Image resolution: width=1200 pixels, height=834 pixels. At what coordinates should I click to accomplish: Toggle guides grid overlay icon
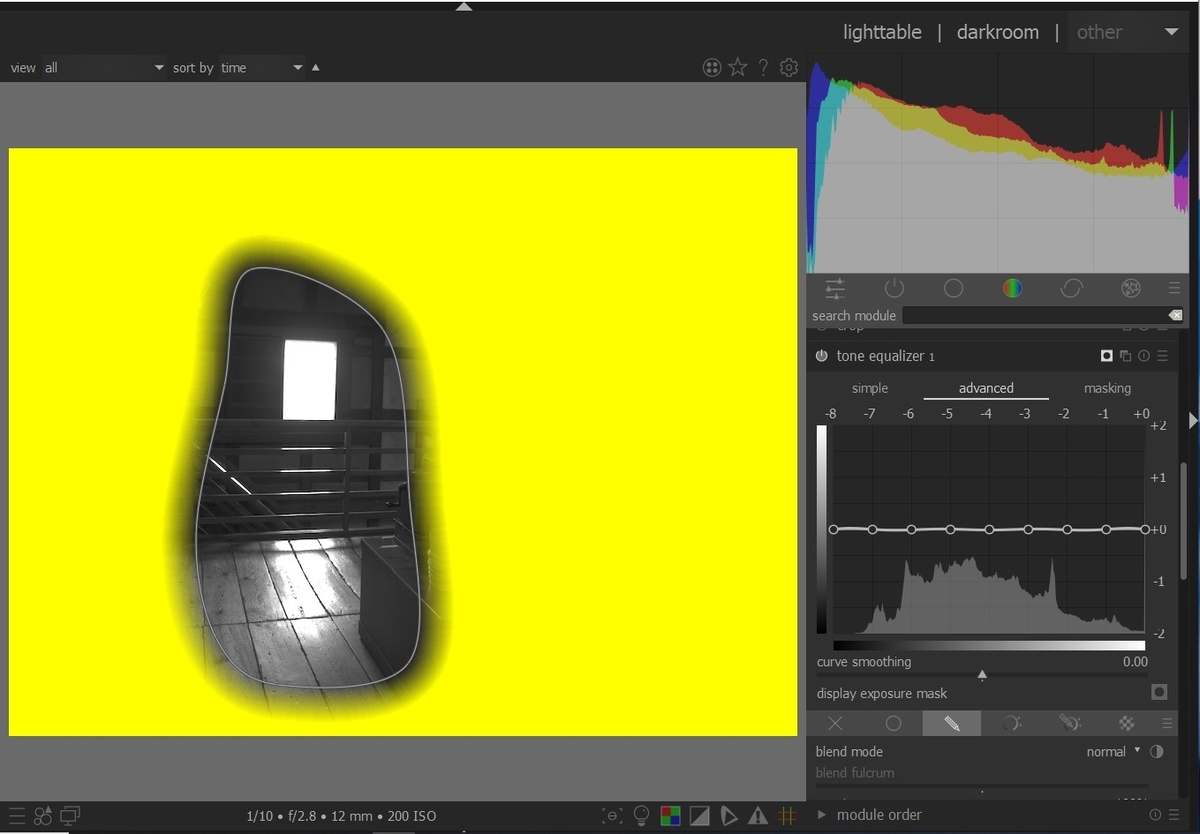[787, 816]
